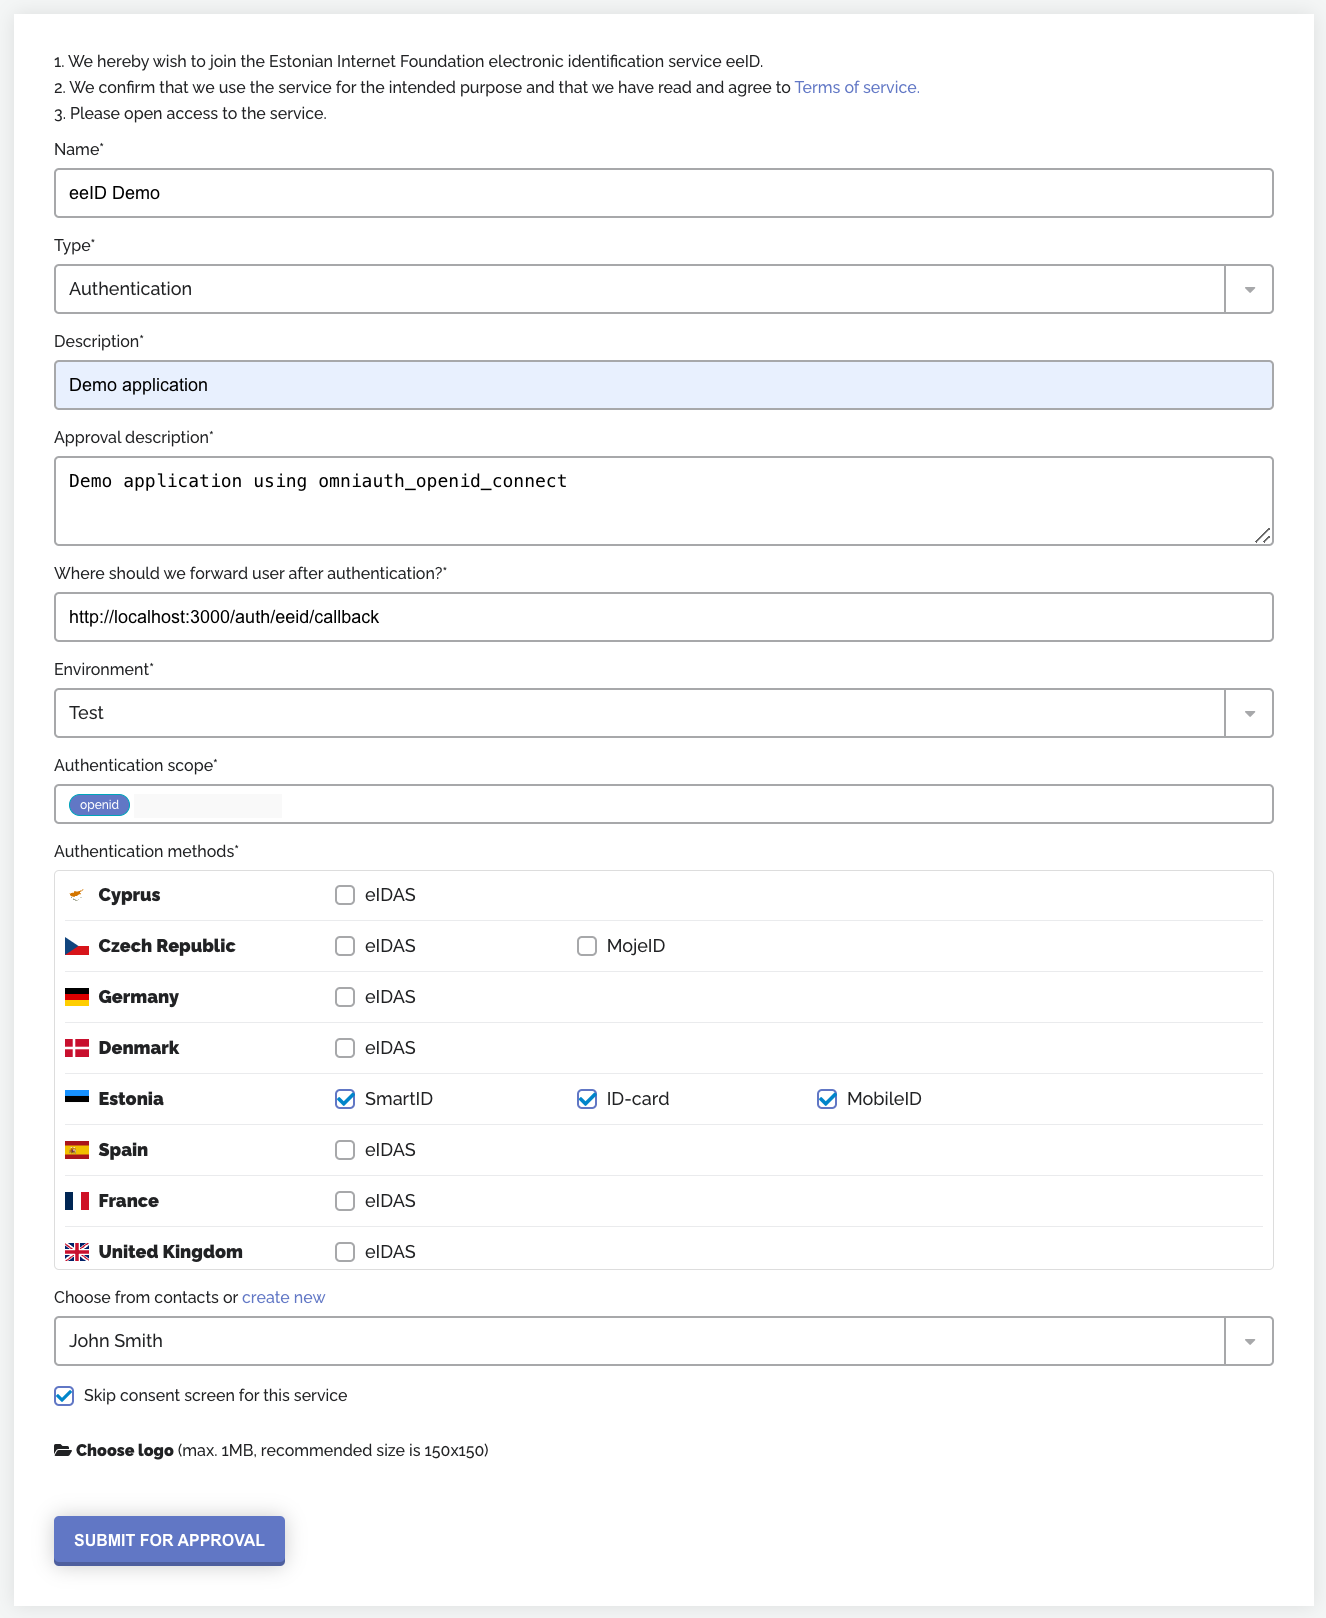Click the United Kingdom flag icon

(x=77, y=1252)
